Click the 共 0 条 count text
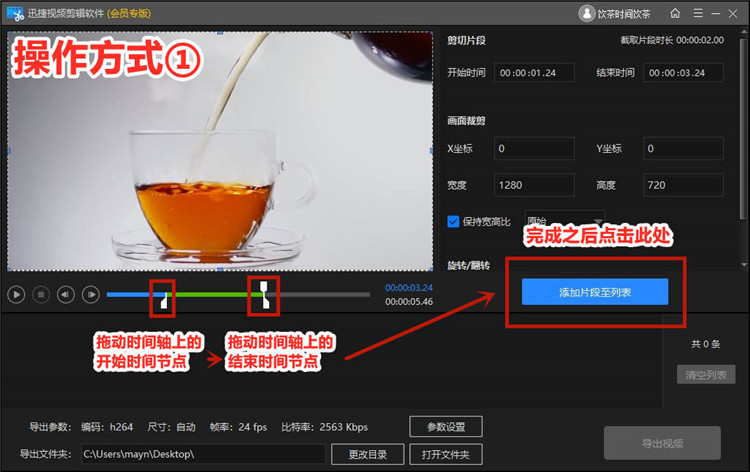This screenshot has width=750, height=472. click(706, 344)
